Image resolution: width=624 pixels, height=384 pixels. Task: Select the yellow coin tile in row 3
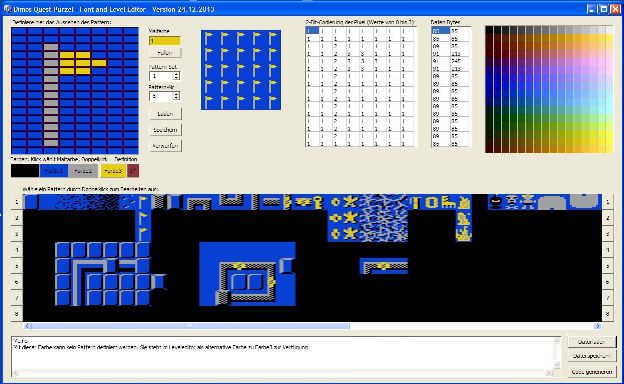point(335,234)
